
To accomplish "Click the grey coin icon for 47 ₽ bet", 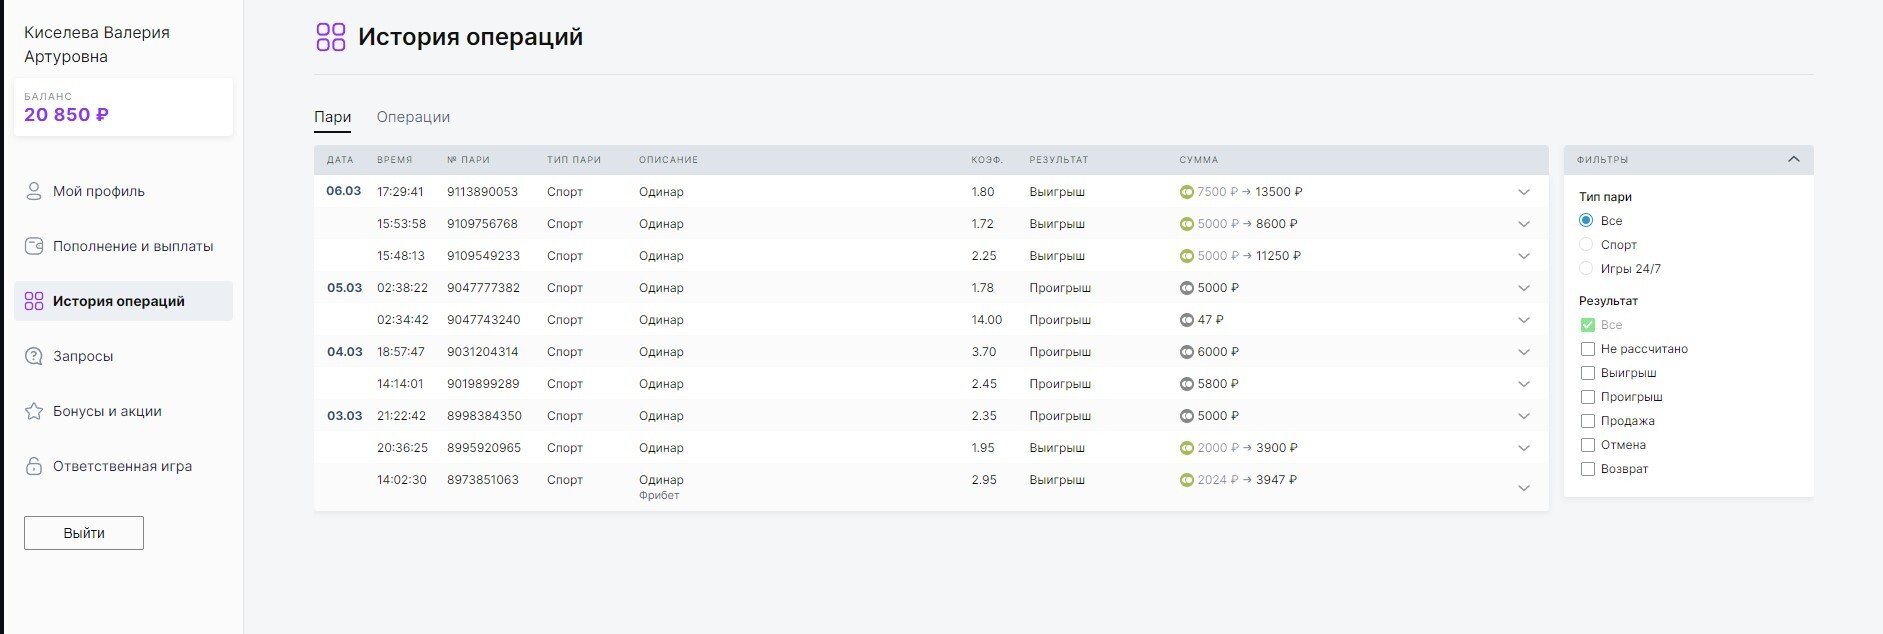I will click(1187, 320).
